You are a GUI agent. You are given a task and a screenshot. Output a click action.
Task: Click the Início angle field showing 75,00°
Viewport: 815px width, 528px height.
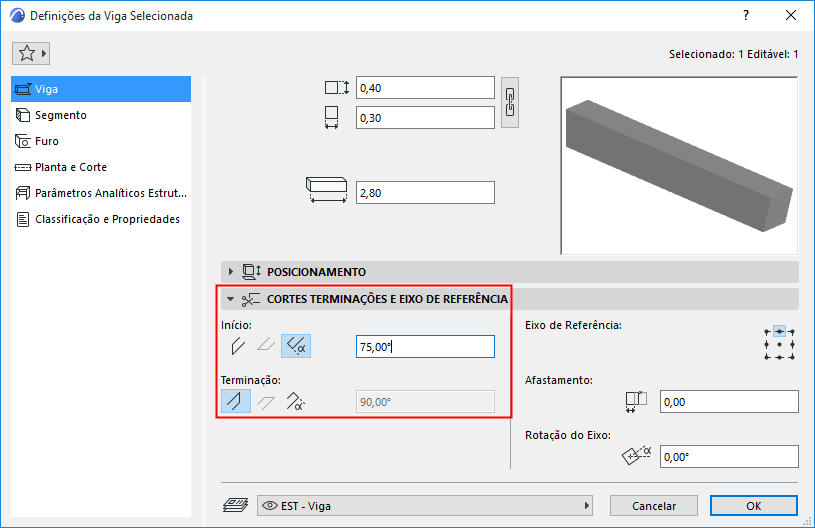coord(425,347)
